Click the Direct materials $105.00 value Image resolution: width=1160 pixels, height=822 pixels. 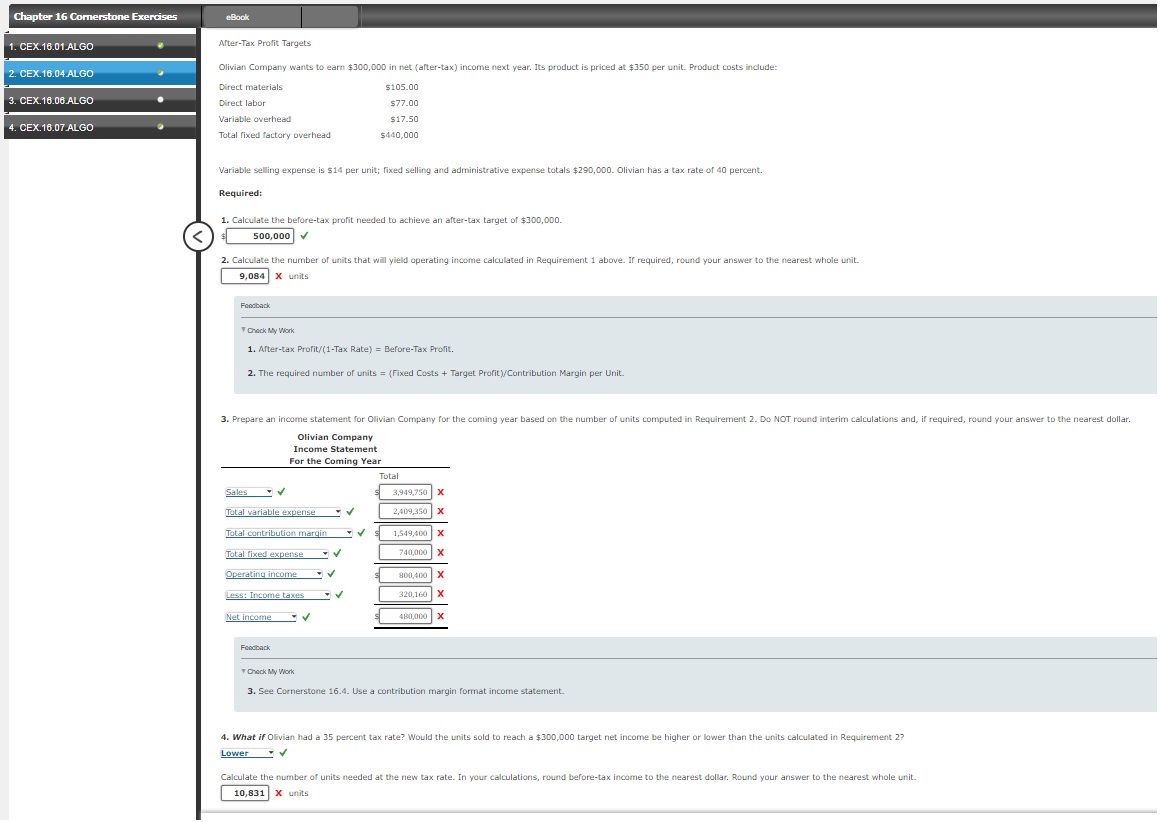click(x=402, y=87)
